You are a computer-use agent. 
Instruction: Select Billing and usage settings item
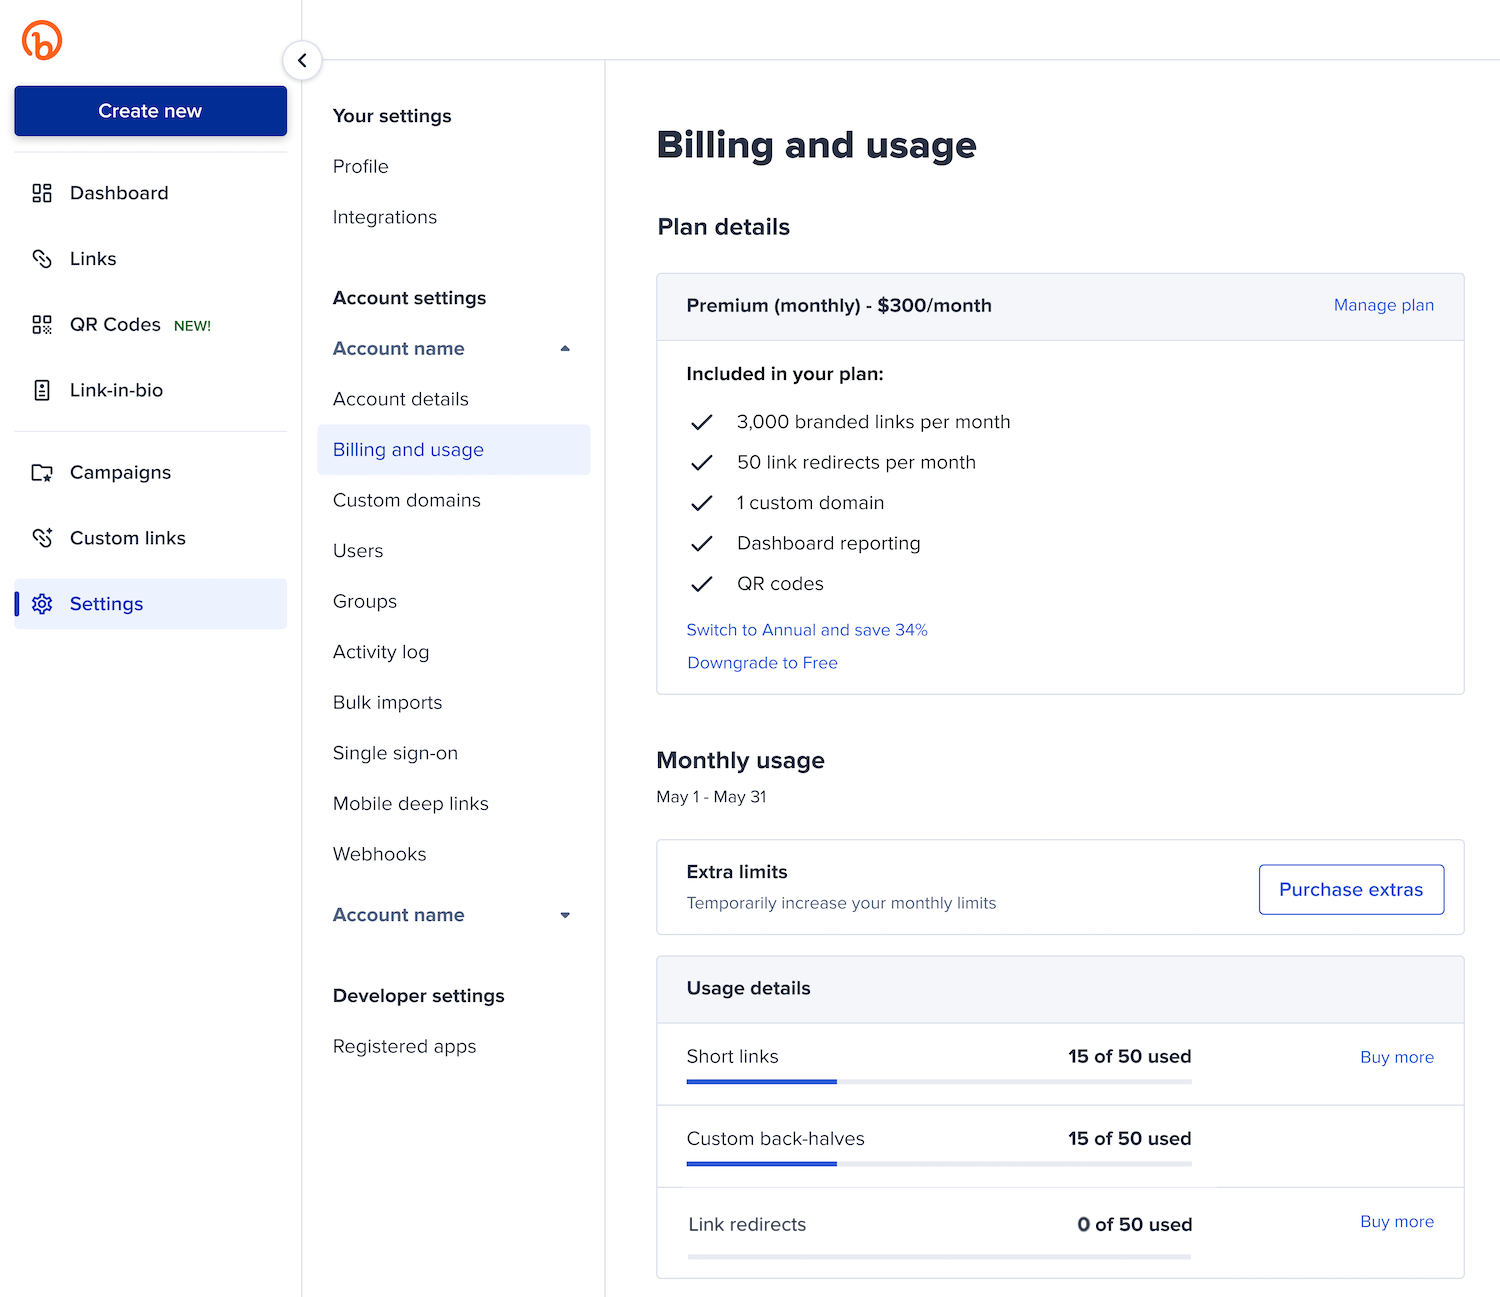tap(454, 450)
